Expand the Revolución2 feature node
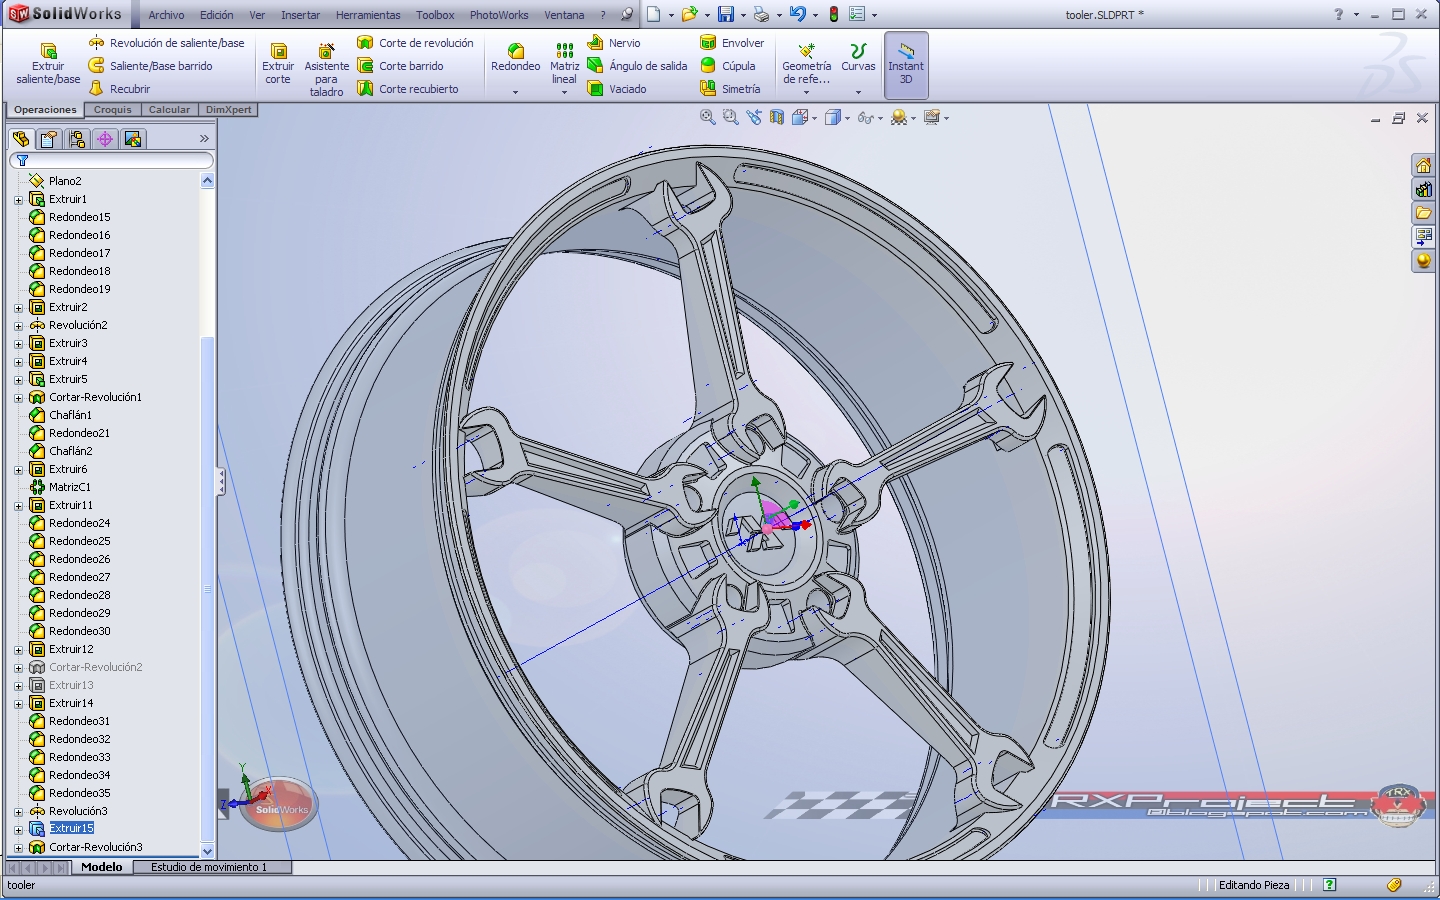The height and width of the screenshot is (900, 1440). pos(18,326)
